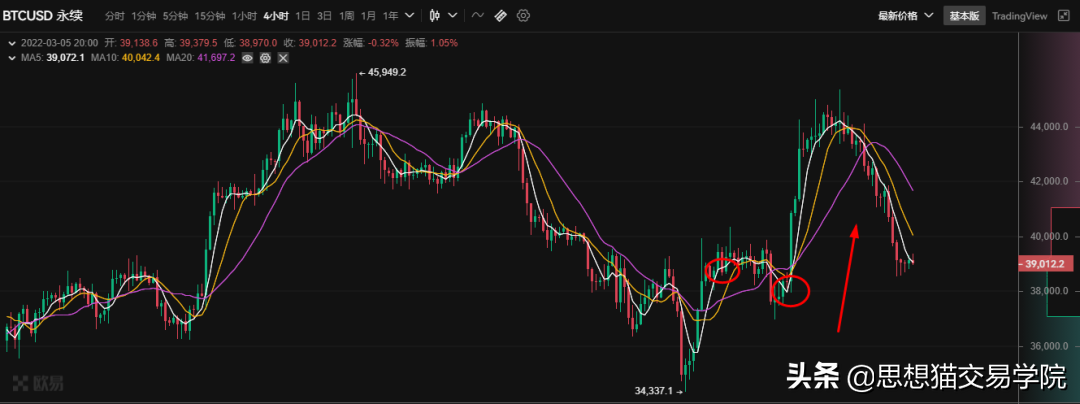Select the 1小时 timeframe
Viewport: 1080px width, 404px height.
(243, 16)
